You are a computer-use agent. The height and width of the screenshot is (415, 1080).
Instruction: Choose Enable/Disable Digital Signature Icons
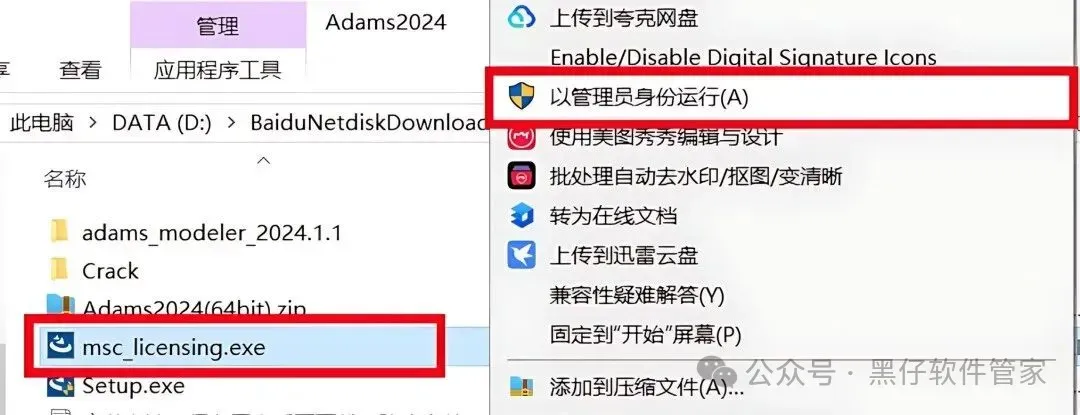[743, 57]
